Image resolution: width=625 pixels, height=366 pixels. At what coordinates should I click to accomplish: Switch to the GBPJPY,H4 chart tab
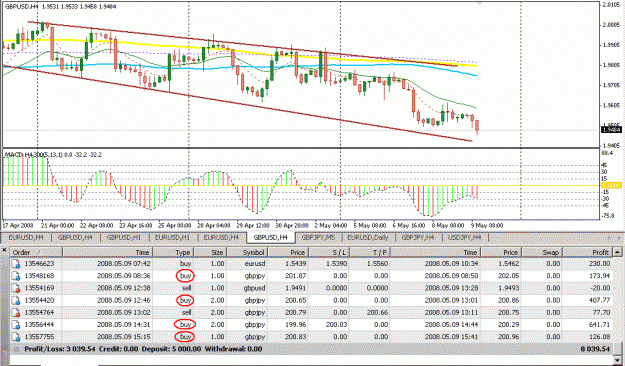click(x=418, y=238)
